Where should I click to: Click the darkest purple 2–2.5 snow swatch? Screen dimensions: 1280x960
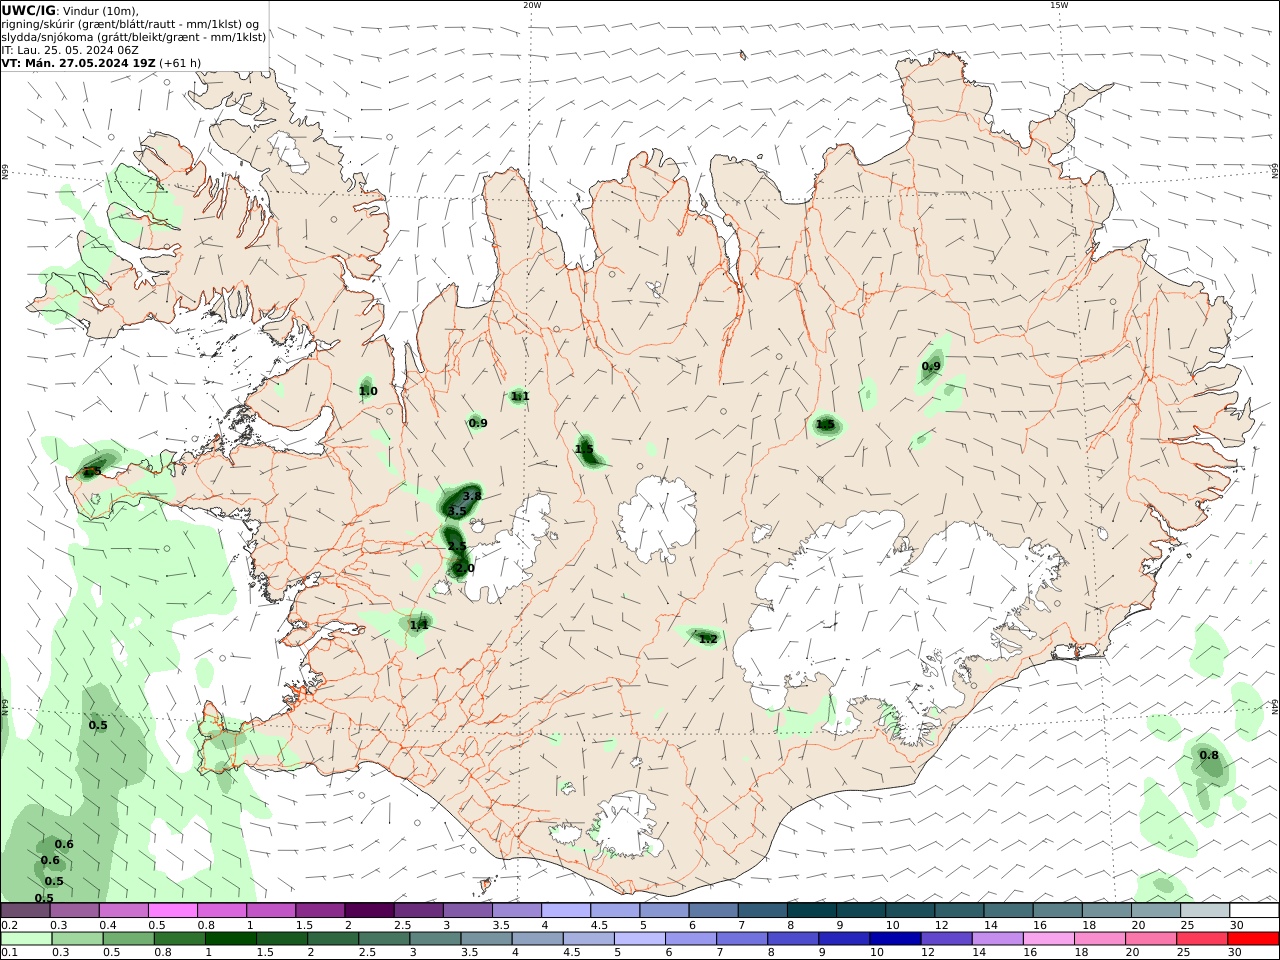coord(370,911)
